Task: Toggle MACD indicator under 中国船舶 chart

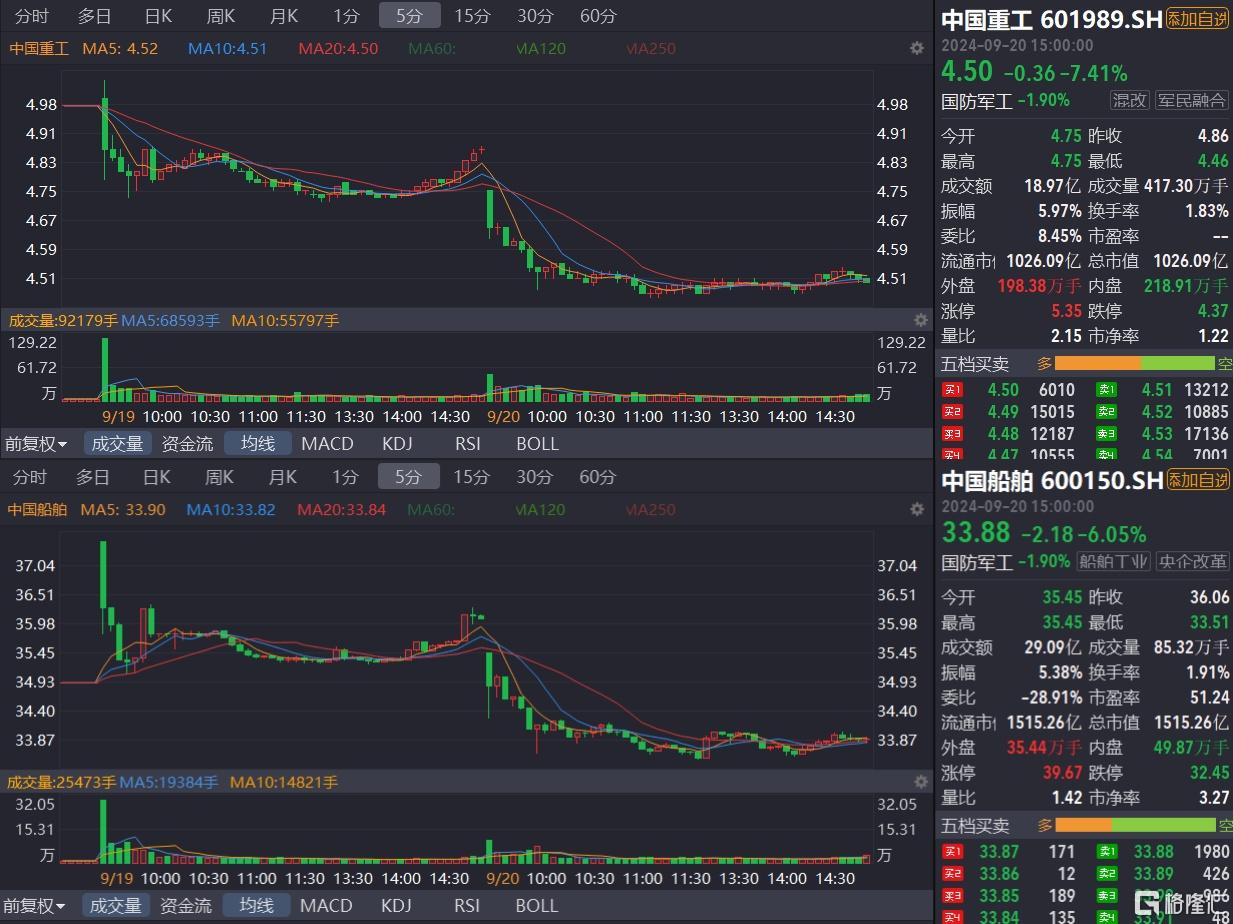Action: (327, 906)
